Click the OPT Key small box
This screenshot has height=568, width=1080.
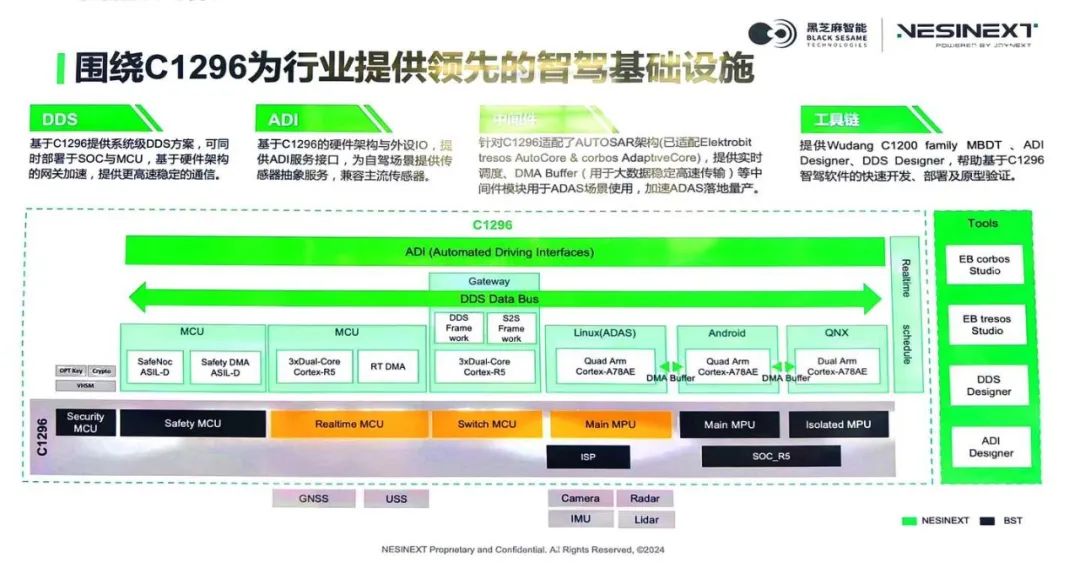coord(70,370)
